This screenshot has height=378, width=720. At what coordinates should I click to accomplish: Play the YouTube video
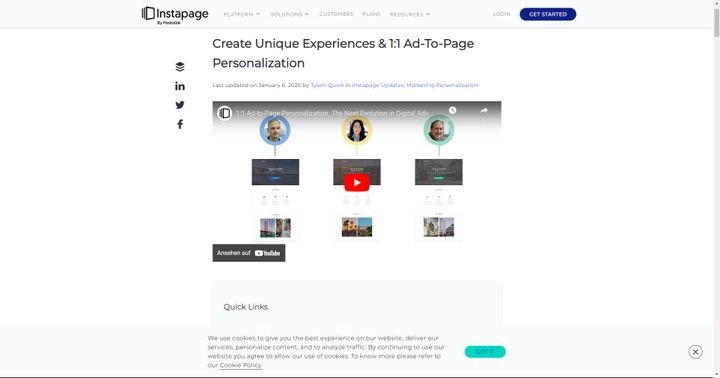click(x=357, y=182)
